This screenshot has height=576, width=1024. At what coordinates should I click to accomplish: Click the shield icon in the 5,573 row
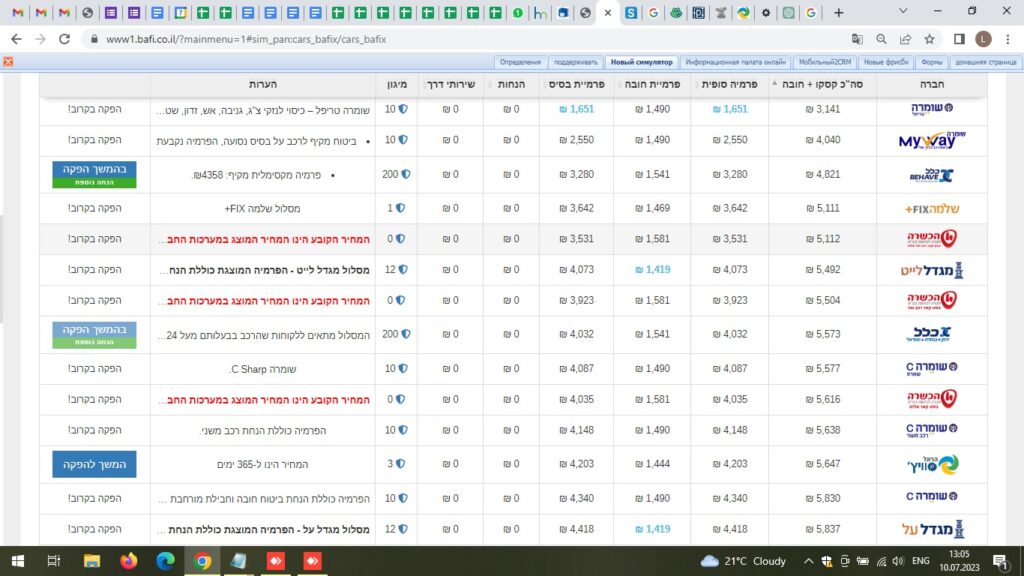[x=406, y=334]
